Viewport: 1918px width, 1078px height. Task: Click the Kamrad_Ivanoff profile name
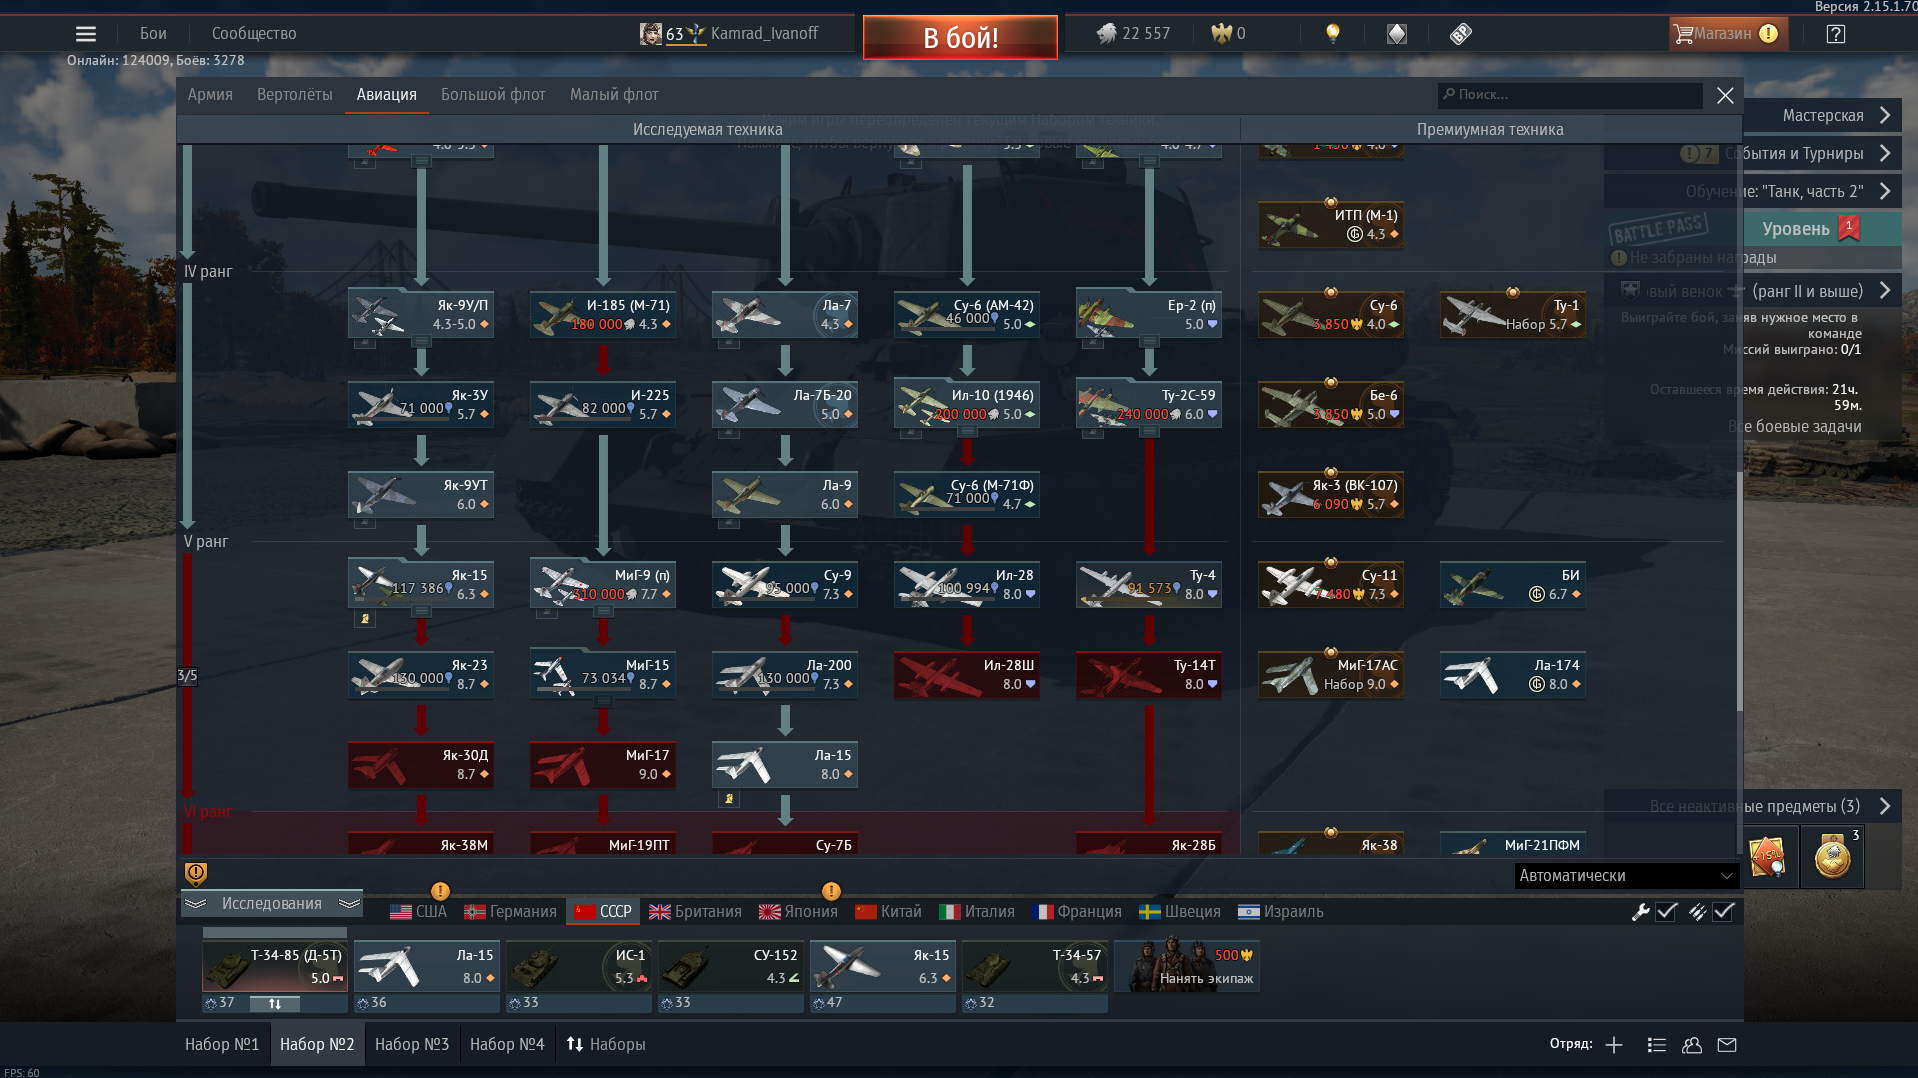click(x=764, y=34)
